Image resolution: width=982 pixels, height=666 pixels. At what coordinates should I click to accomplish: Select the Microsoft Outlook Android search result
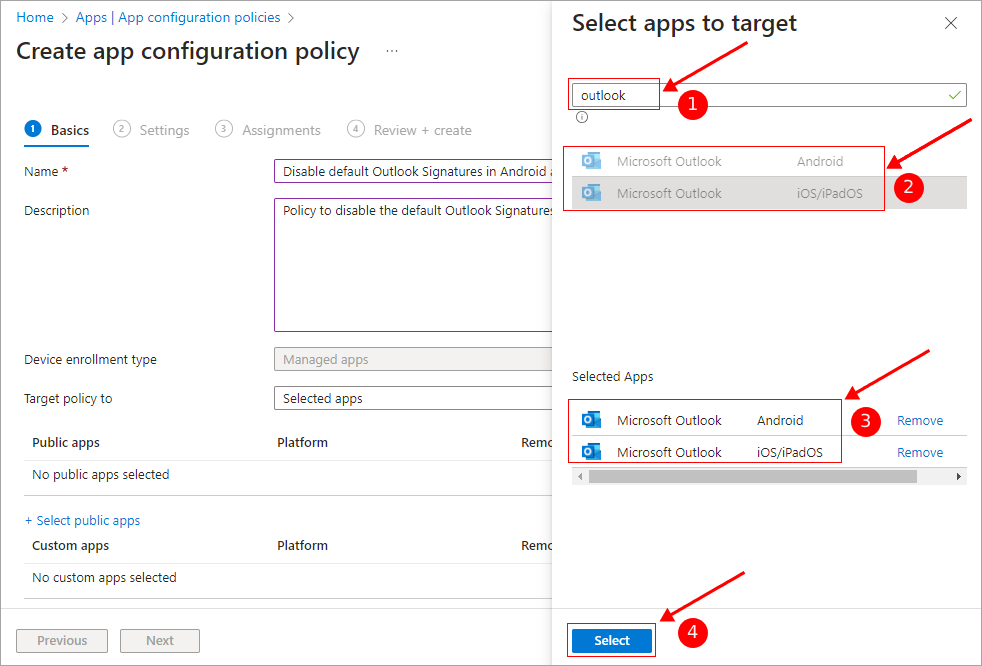pos(769,161)
